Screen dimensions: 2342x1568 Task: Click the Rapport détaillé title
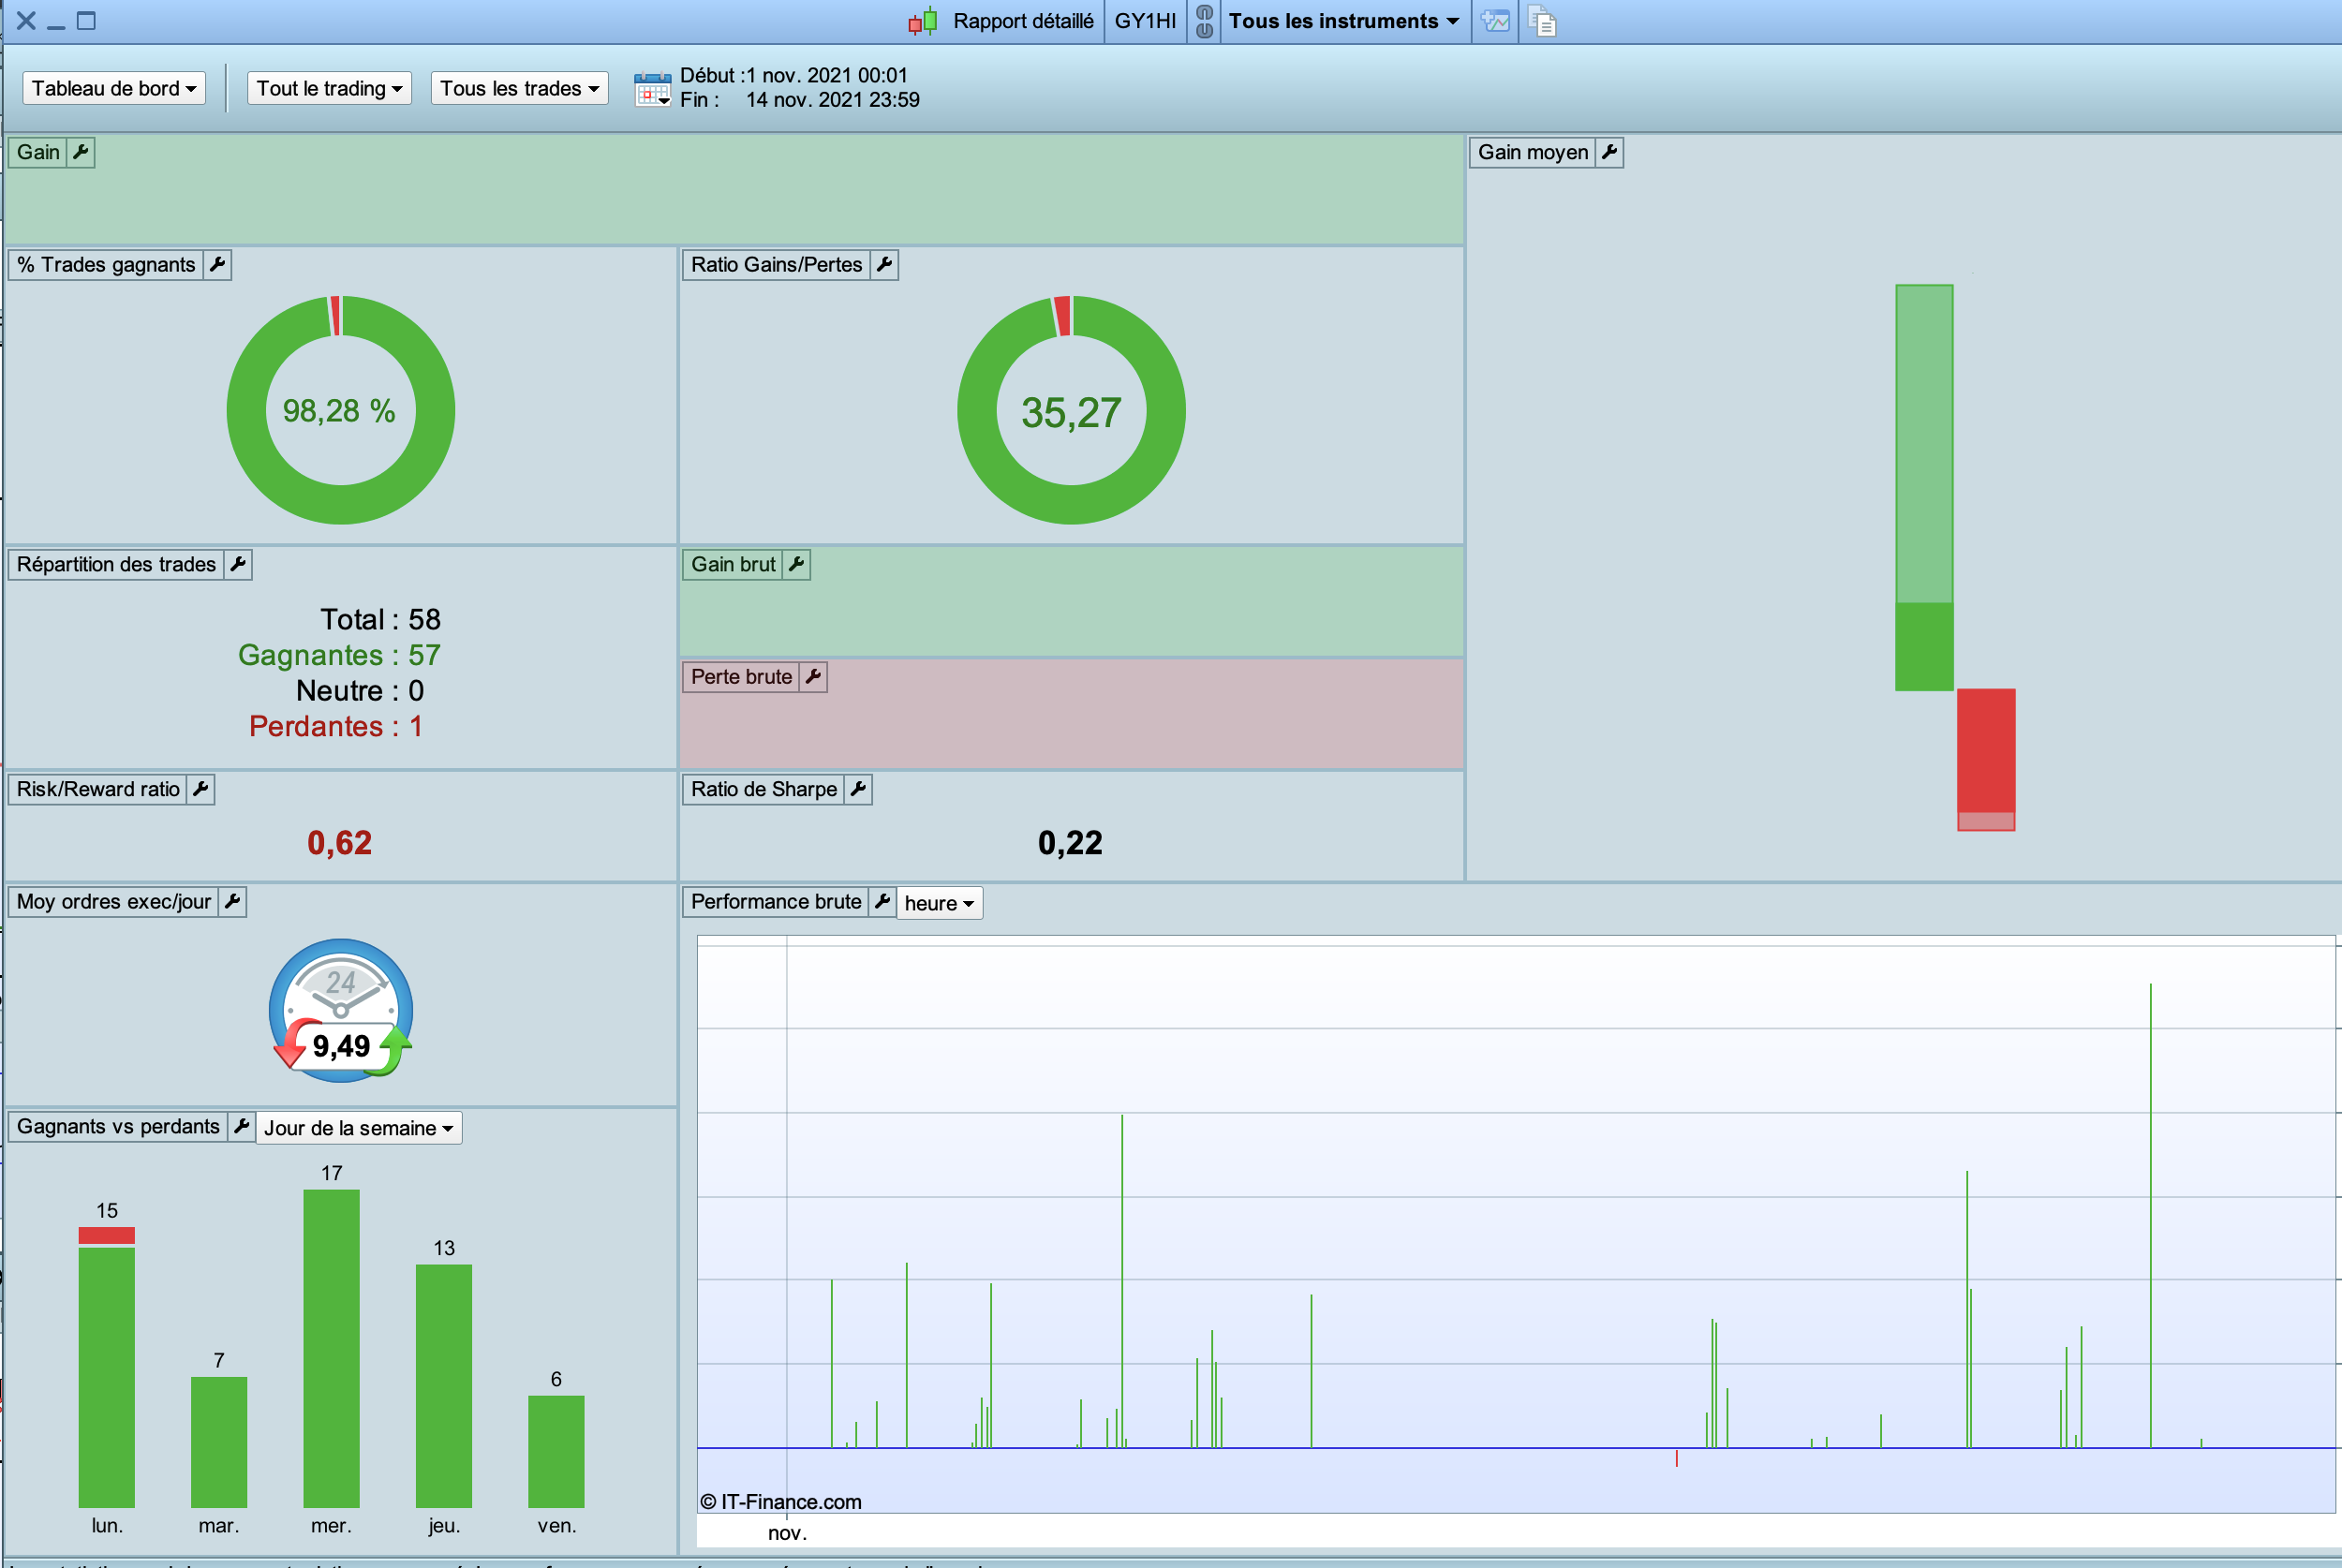(1023, 21)
